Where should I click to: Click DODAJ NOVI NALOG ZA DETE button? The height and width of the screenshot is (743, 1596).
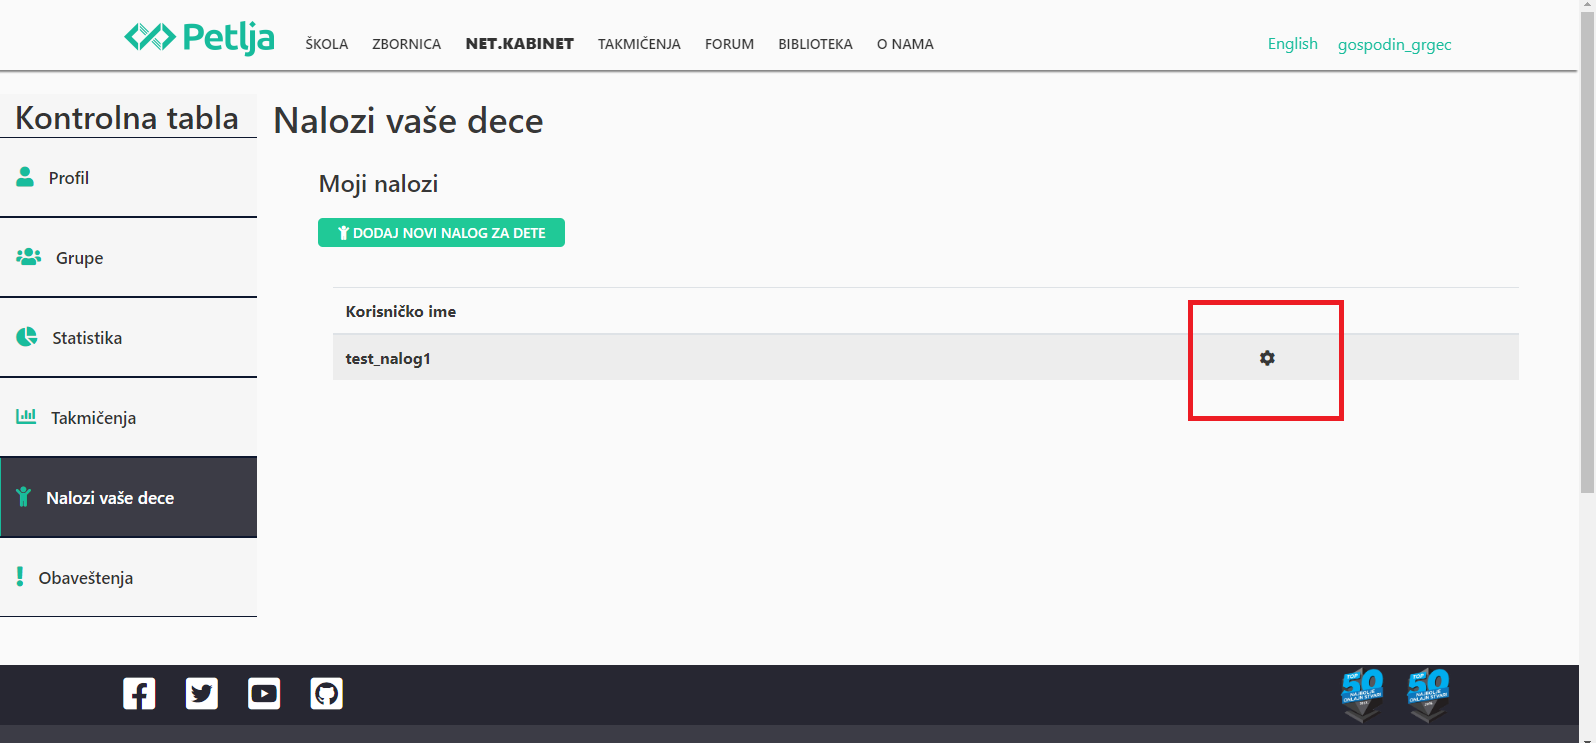[441, 232]
